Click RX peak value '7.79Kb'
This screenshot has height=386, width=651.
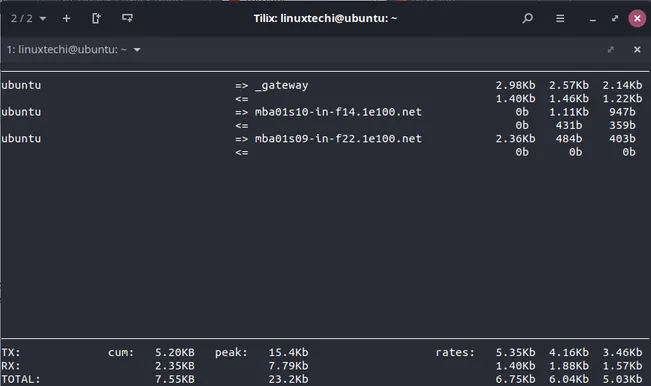[x=288, y=366]
